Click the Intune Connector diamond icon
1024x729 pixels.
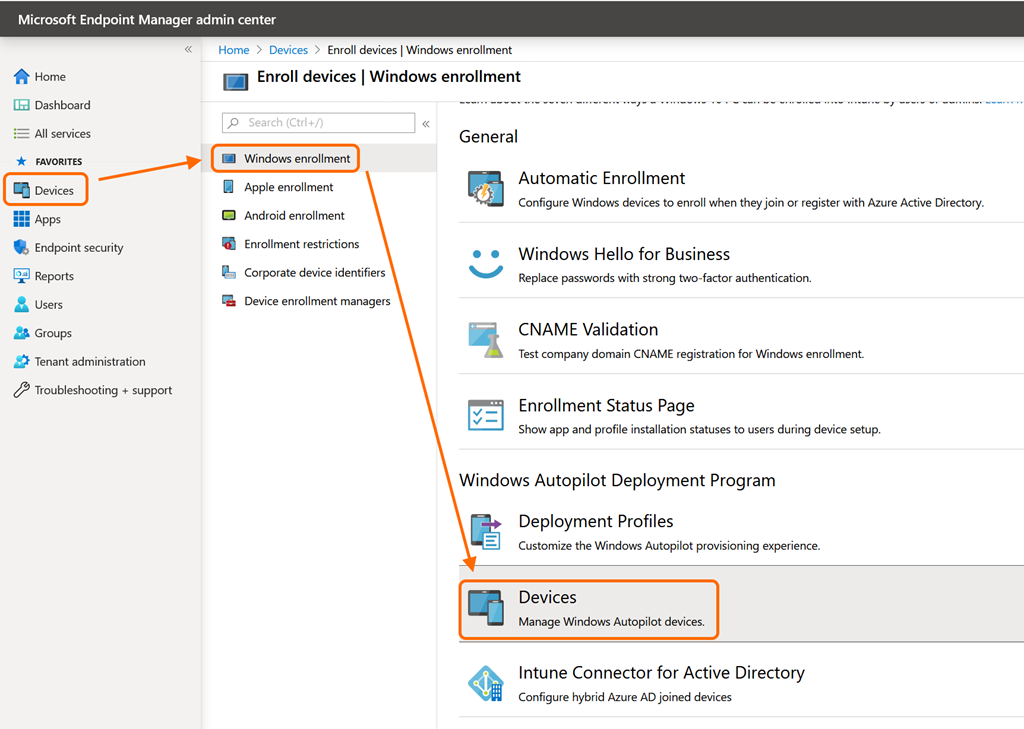(x=486, y=683)
